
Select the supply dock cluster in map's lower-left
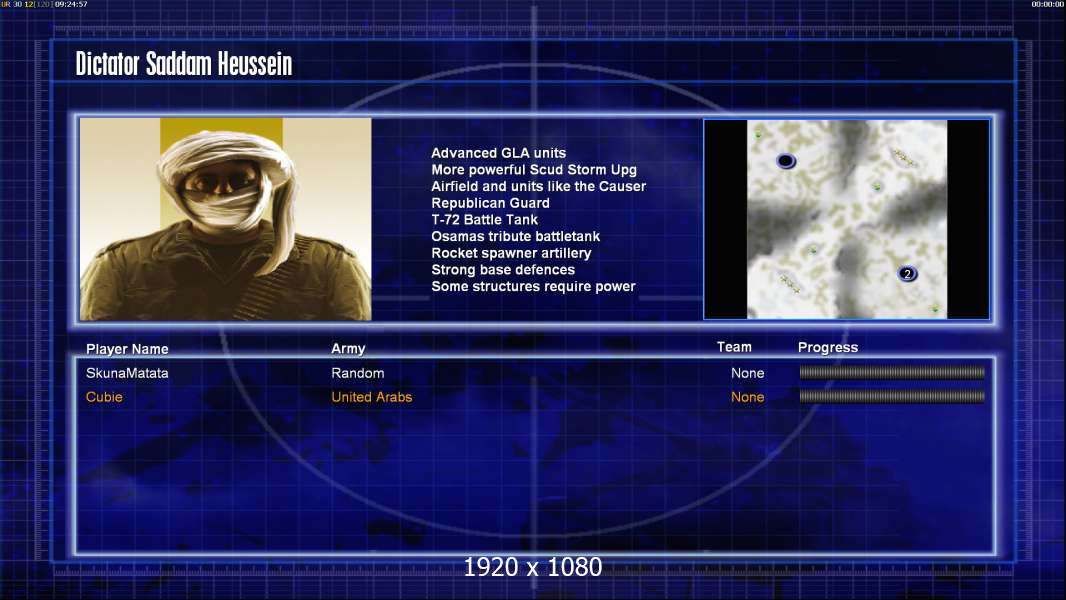tap(790, 283)
